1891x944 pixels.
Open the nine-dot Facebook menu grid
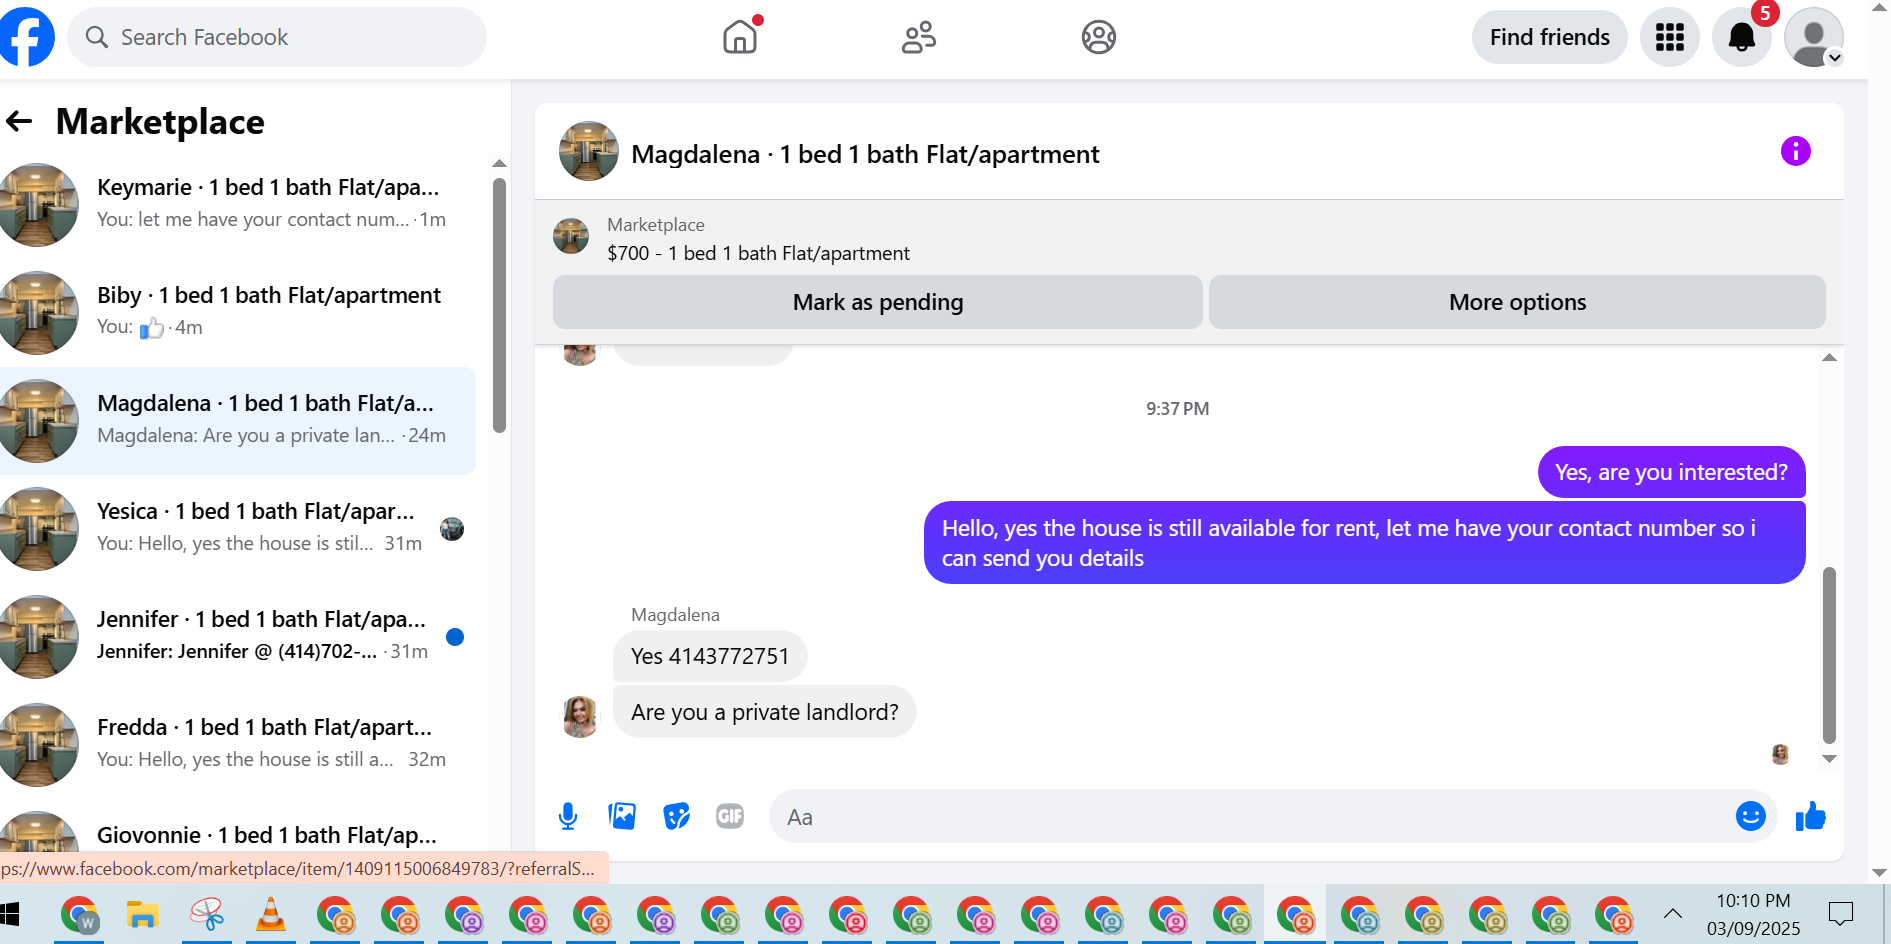pyautogui.click(x=1669, y=38)
